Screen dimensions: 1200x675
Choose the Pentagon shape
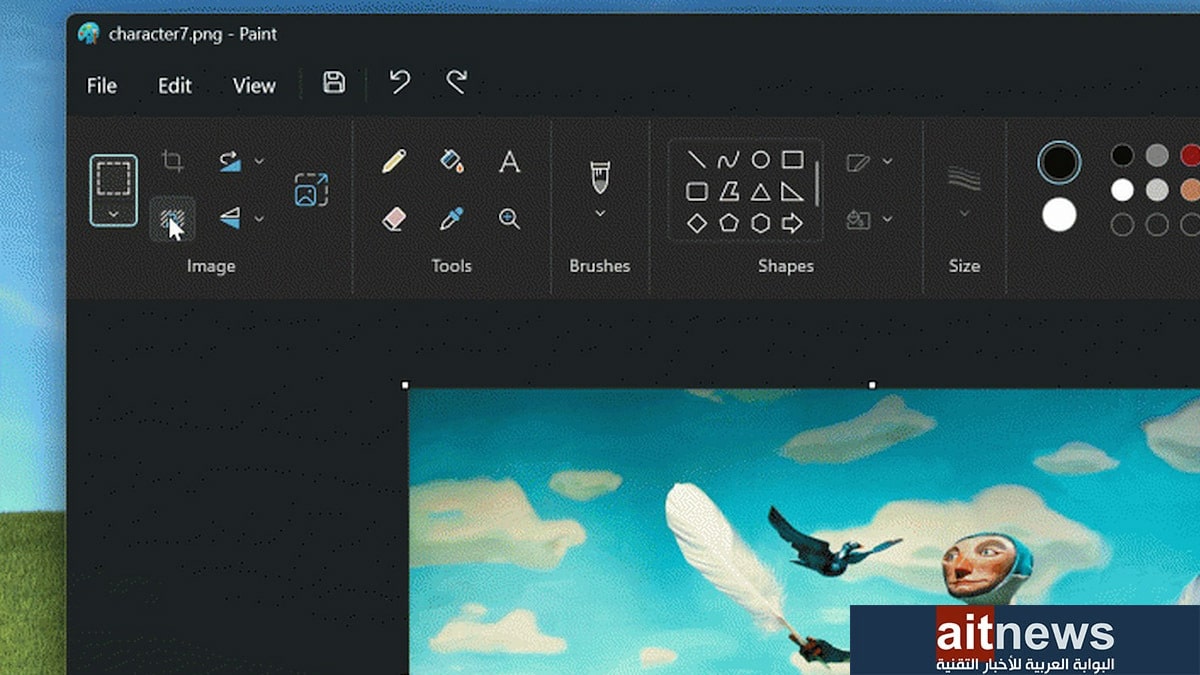coord(728,223)
